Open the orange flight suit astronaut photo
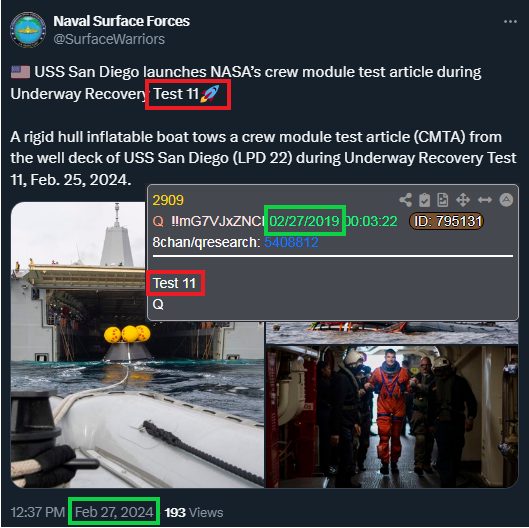This screenshot has height=528, width=529. coord(392,417)
